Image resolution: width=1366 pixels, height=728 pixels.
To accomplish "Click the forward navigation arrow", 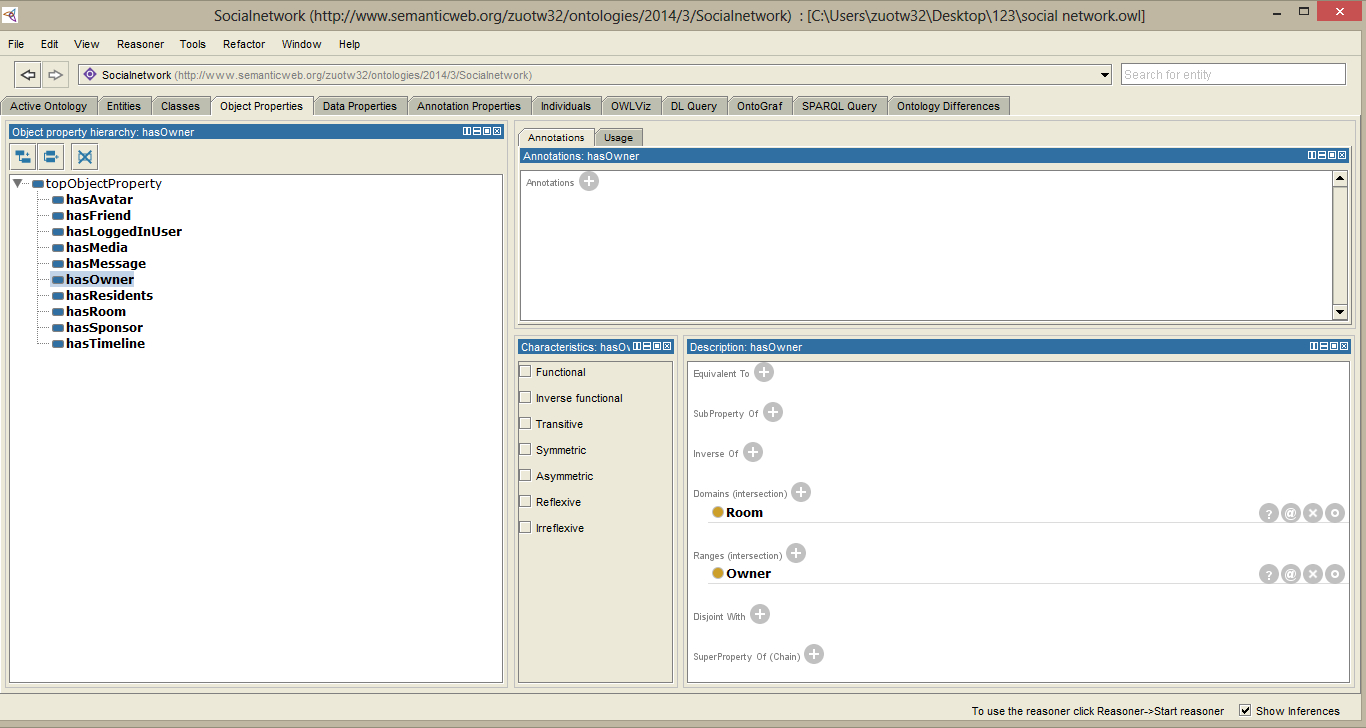I will [x=55, y=75].
